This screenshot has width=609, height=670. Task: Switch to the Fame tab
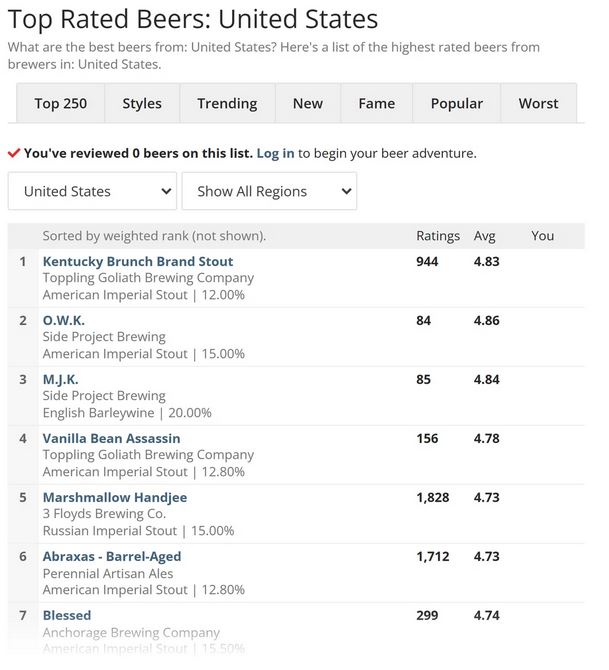click(377, 103)
